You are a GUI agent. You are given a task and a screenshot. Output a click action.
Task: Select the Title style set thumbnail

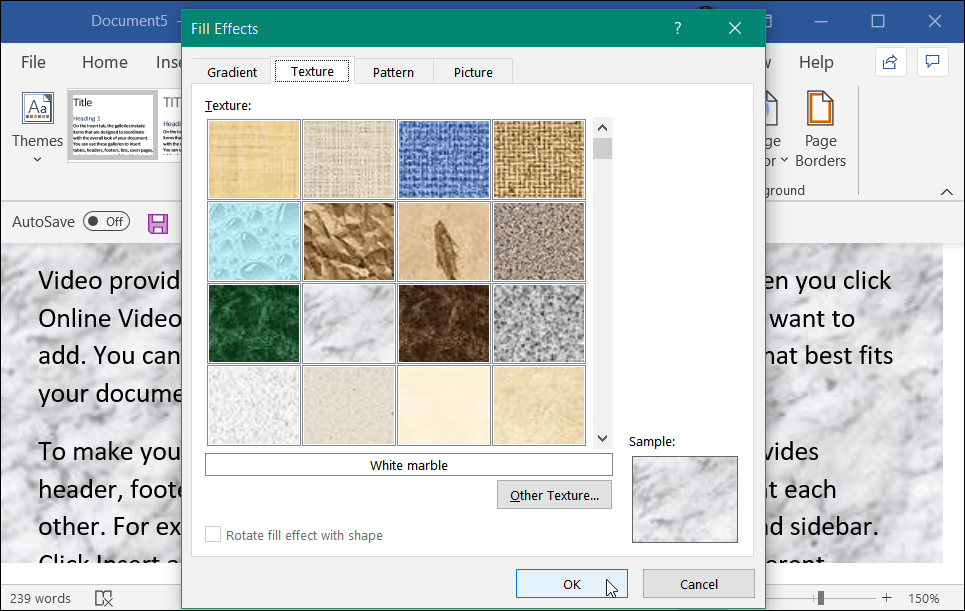pos(112,126)
